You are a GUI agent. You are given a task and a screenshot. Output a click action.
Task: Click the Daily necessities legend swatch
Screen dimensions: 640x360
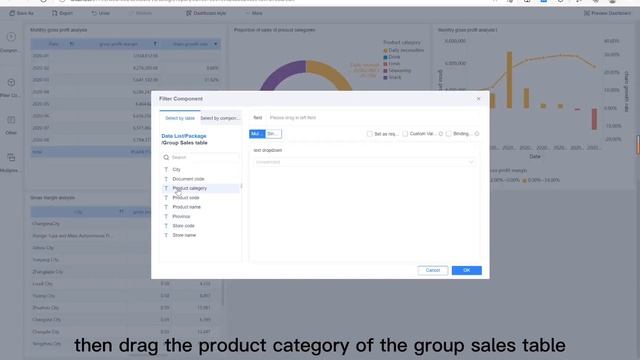click(385, 51)
